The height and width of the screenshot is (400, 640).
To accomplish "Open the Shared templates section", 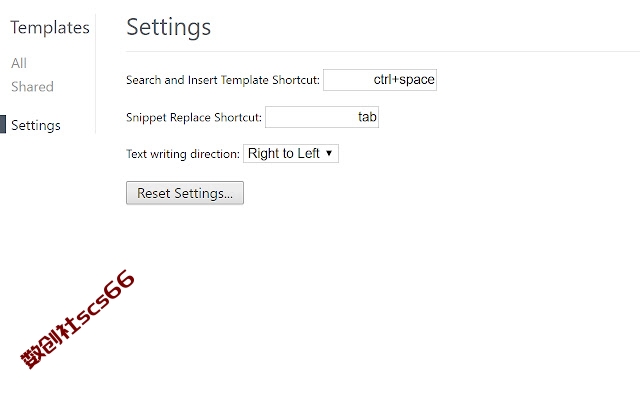I will pyautogui.click(x=32, y=87).
